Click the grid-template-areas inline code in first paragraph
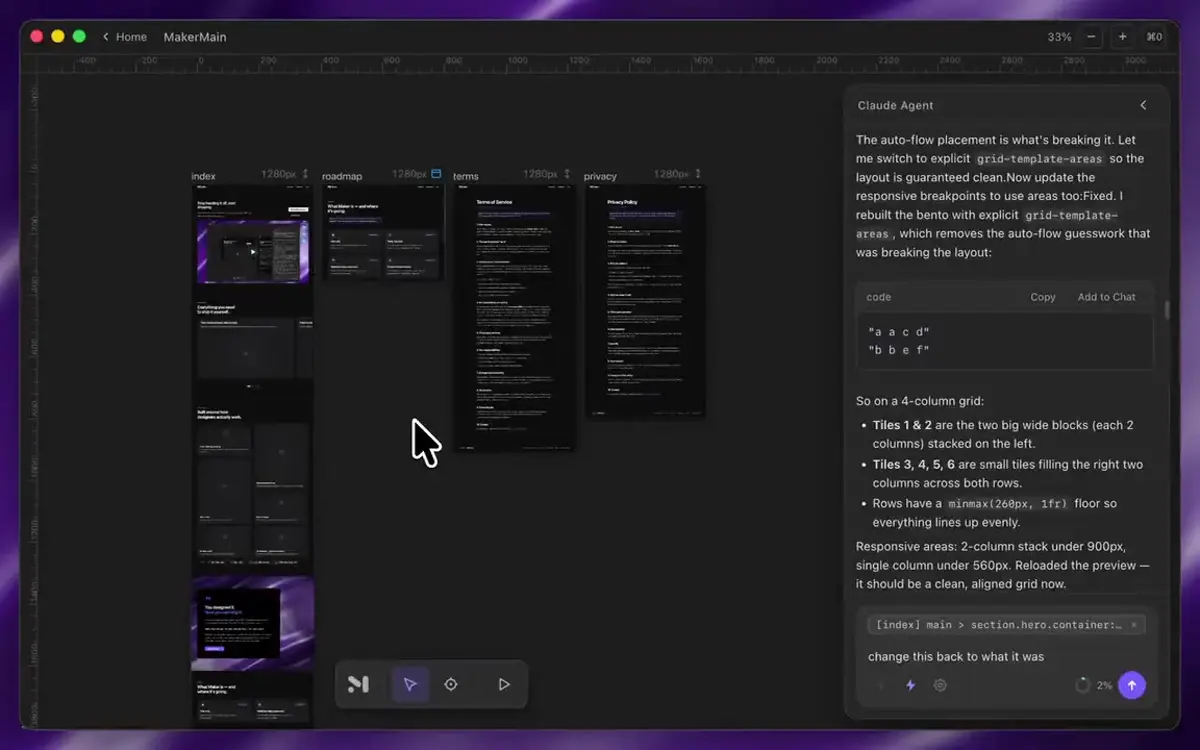Image resolution: width=1200 pixels, height=750 pixels. (1039, 159)
